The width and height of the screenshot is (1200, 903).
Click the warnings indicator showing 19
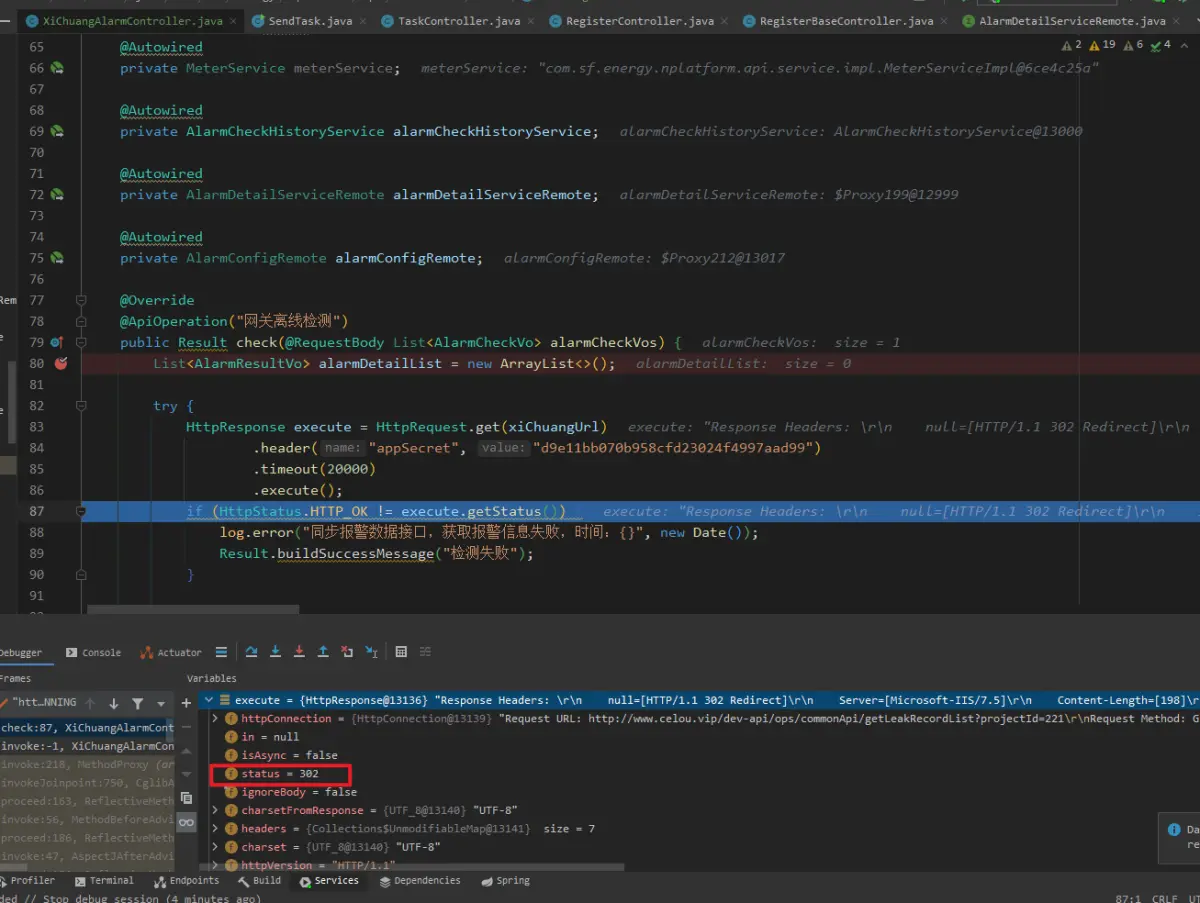1102,45
